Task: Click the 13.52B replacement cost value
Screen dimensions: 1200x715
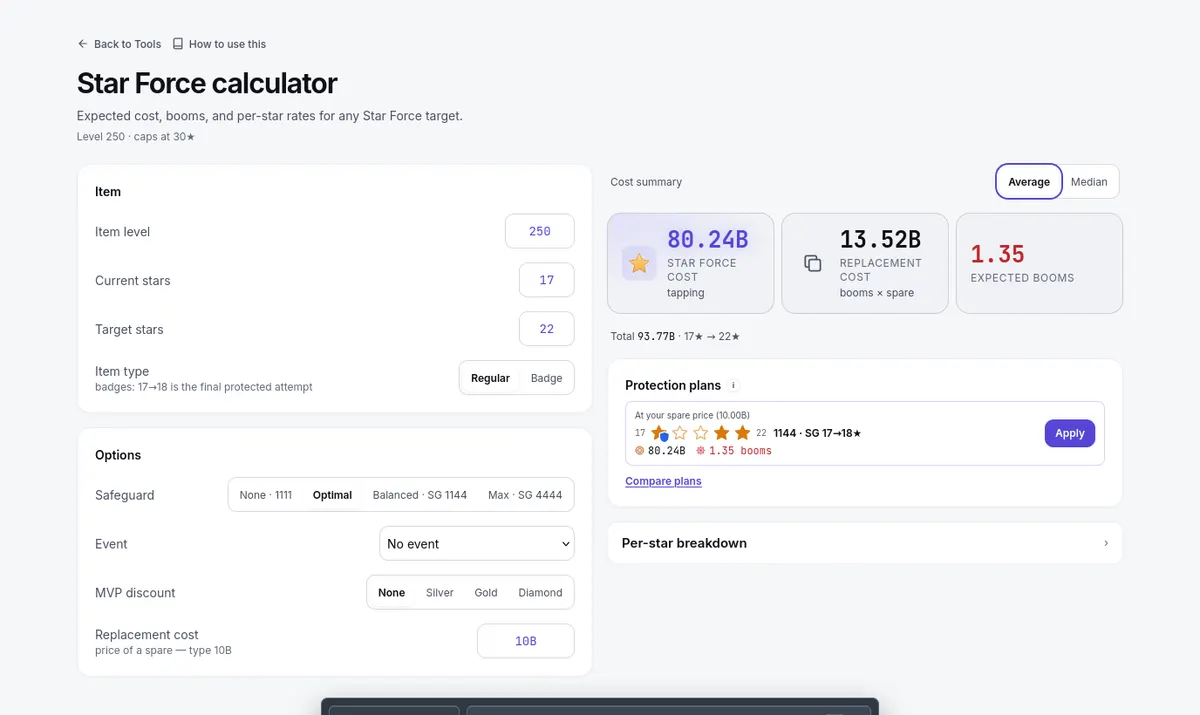Action: point(881,239)
